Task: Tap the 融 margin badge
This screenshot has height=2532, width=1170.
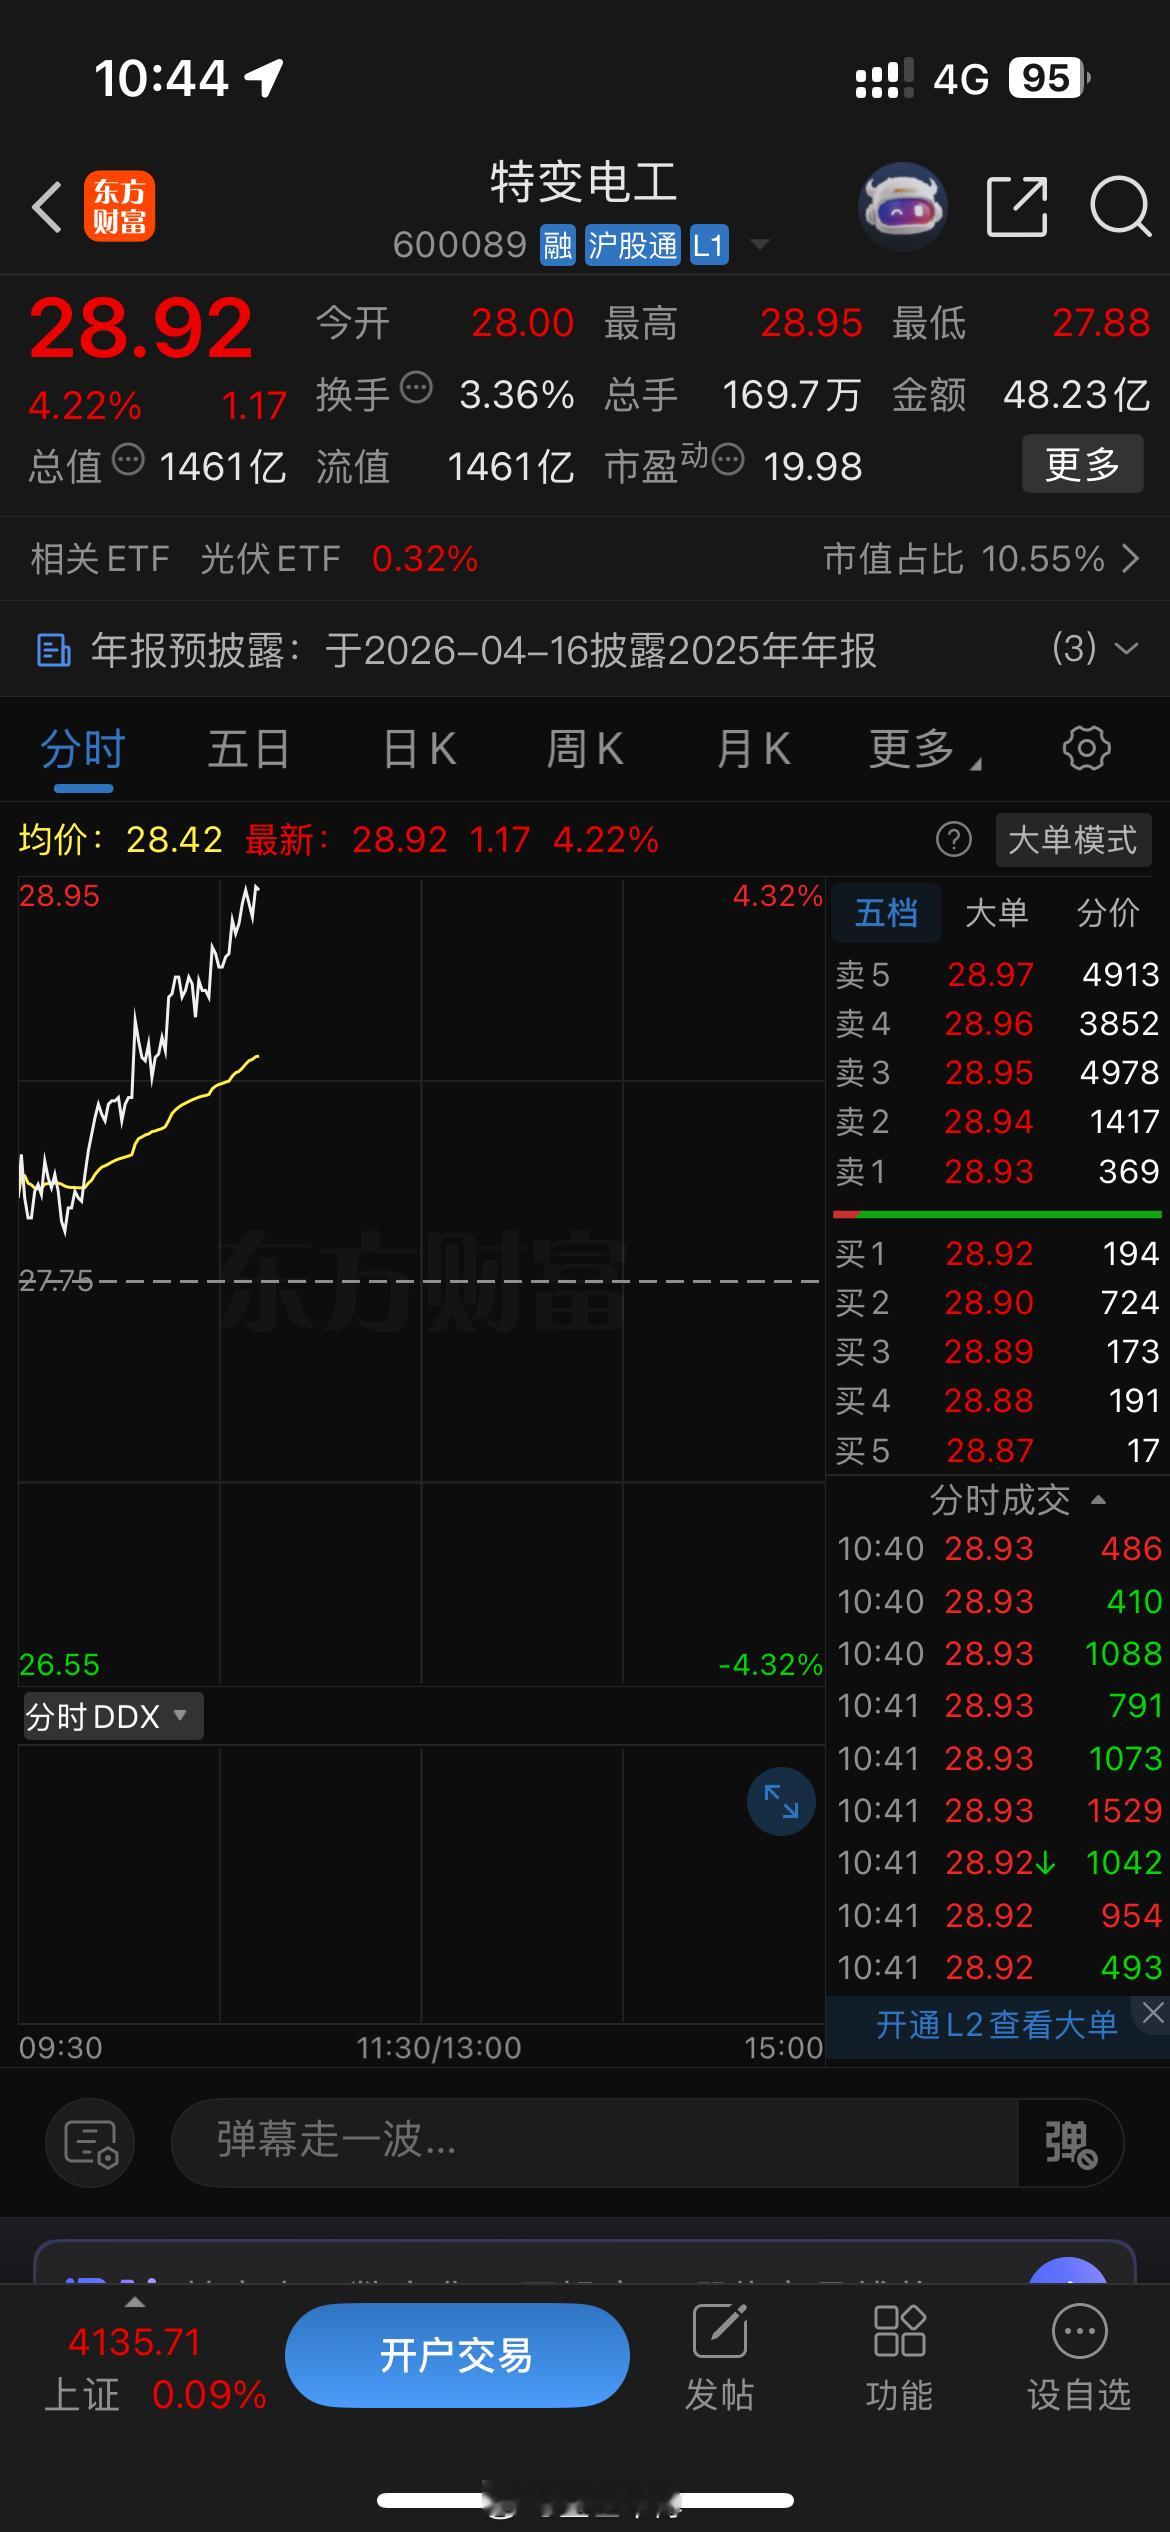Action: point(557,245)
